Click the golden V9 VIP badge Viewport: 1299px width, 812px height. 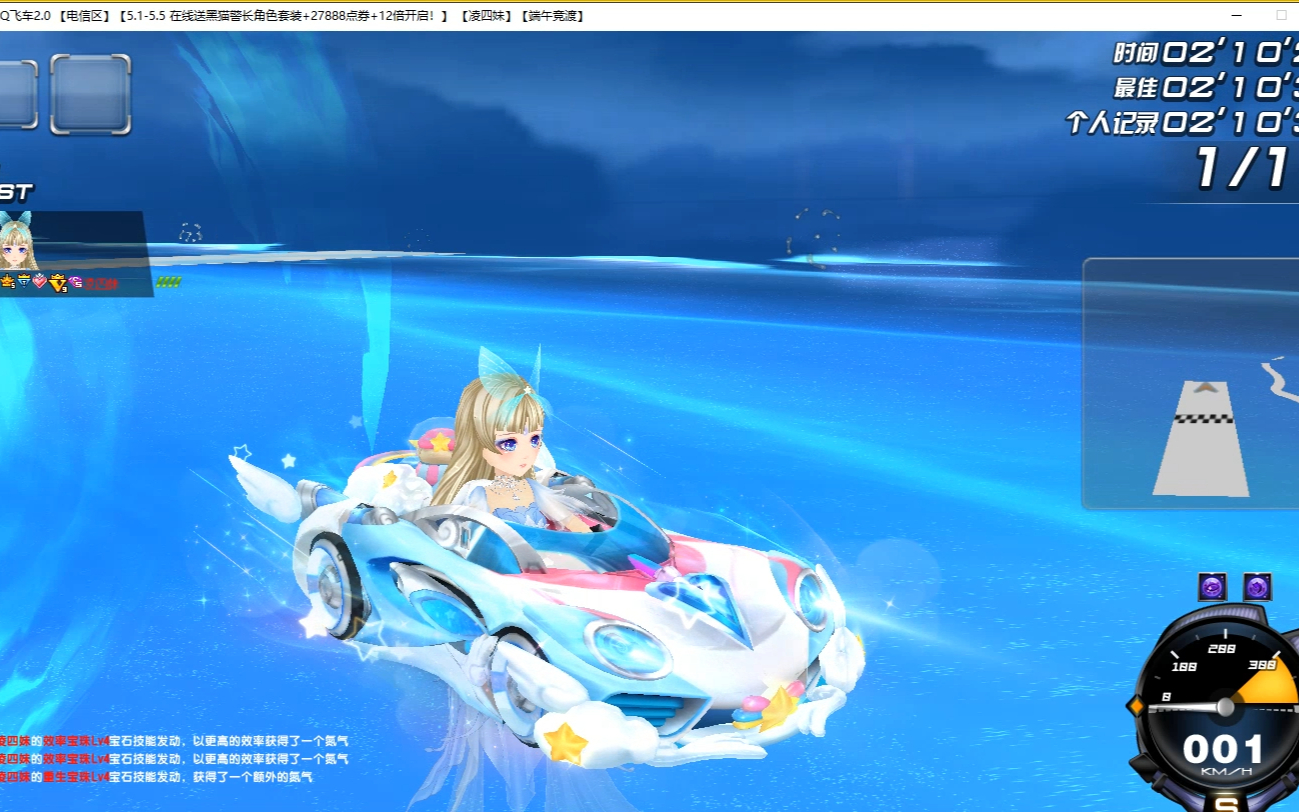(58, 283)
